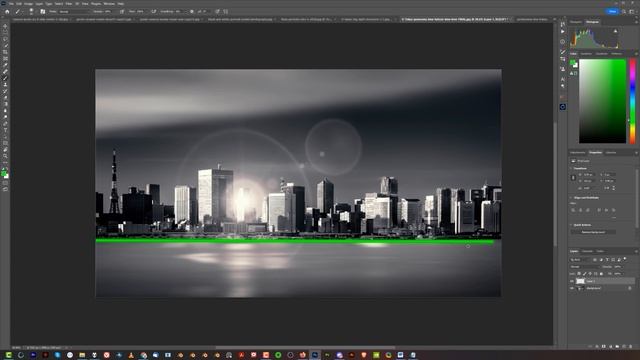This screenshot has width=640, height=360.
Task: Open smoothing options gear icon
Action: [192, 11]
